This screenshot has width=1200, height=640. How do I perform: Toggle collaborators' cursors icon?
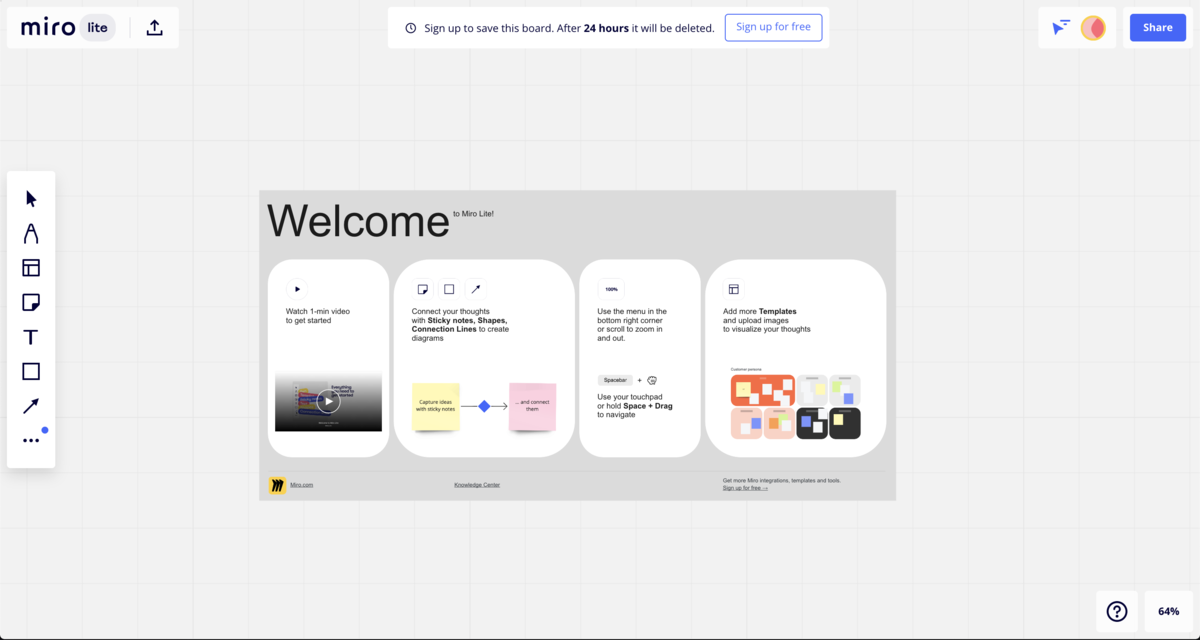coord(1061,28)
